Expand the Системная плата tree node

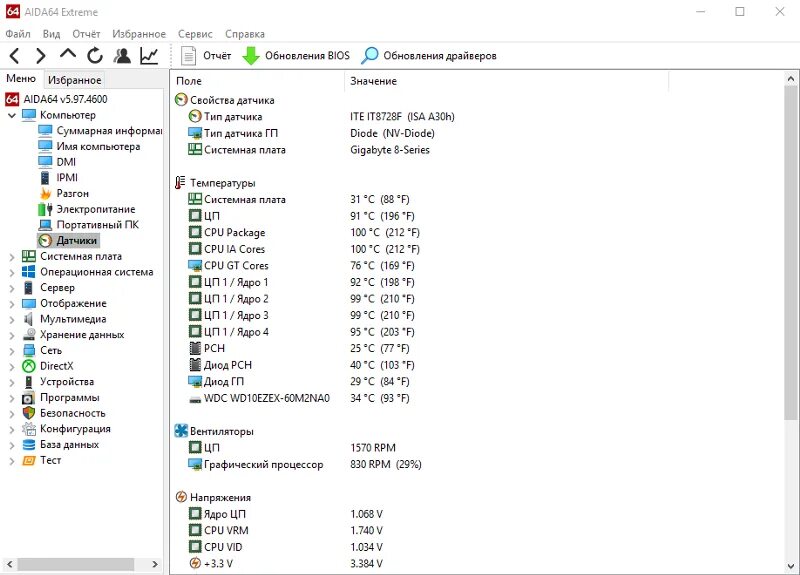point(12,257)
